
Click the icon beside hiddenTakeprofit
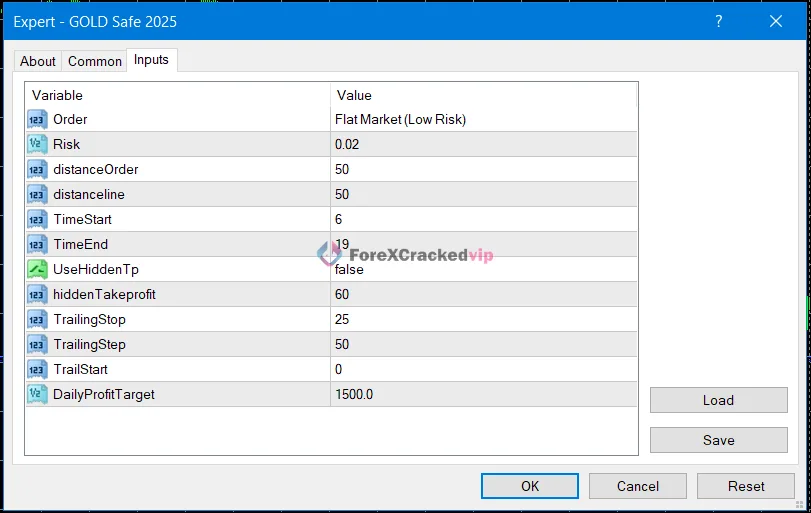[37, 294]
